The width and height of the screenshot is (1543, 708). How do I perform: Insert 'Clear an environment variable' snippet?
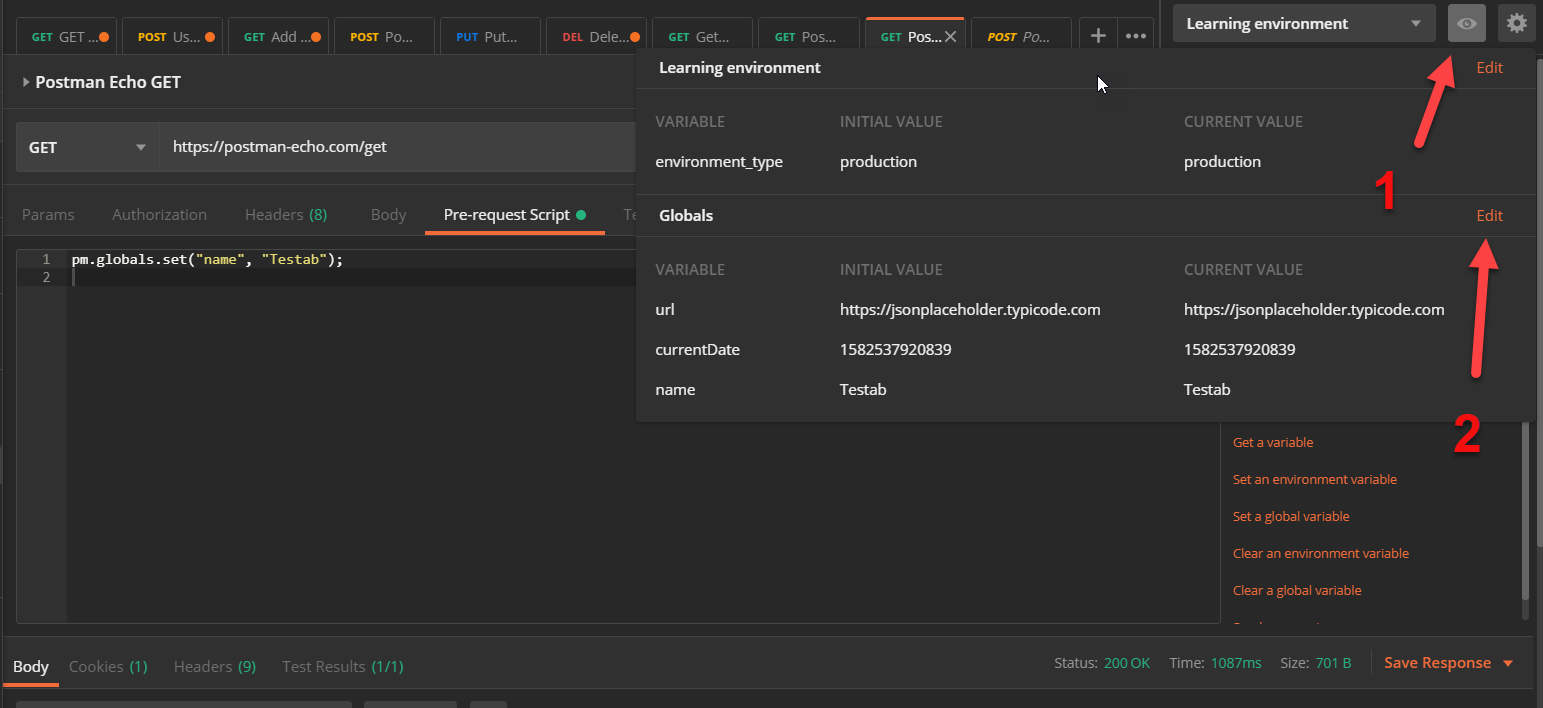coord(1321,553)
